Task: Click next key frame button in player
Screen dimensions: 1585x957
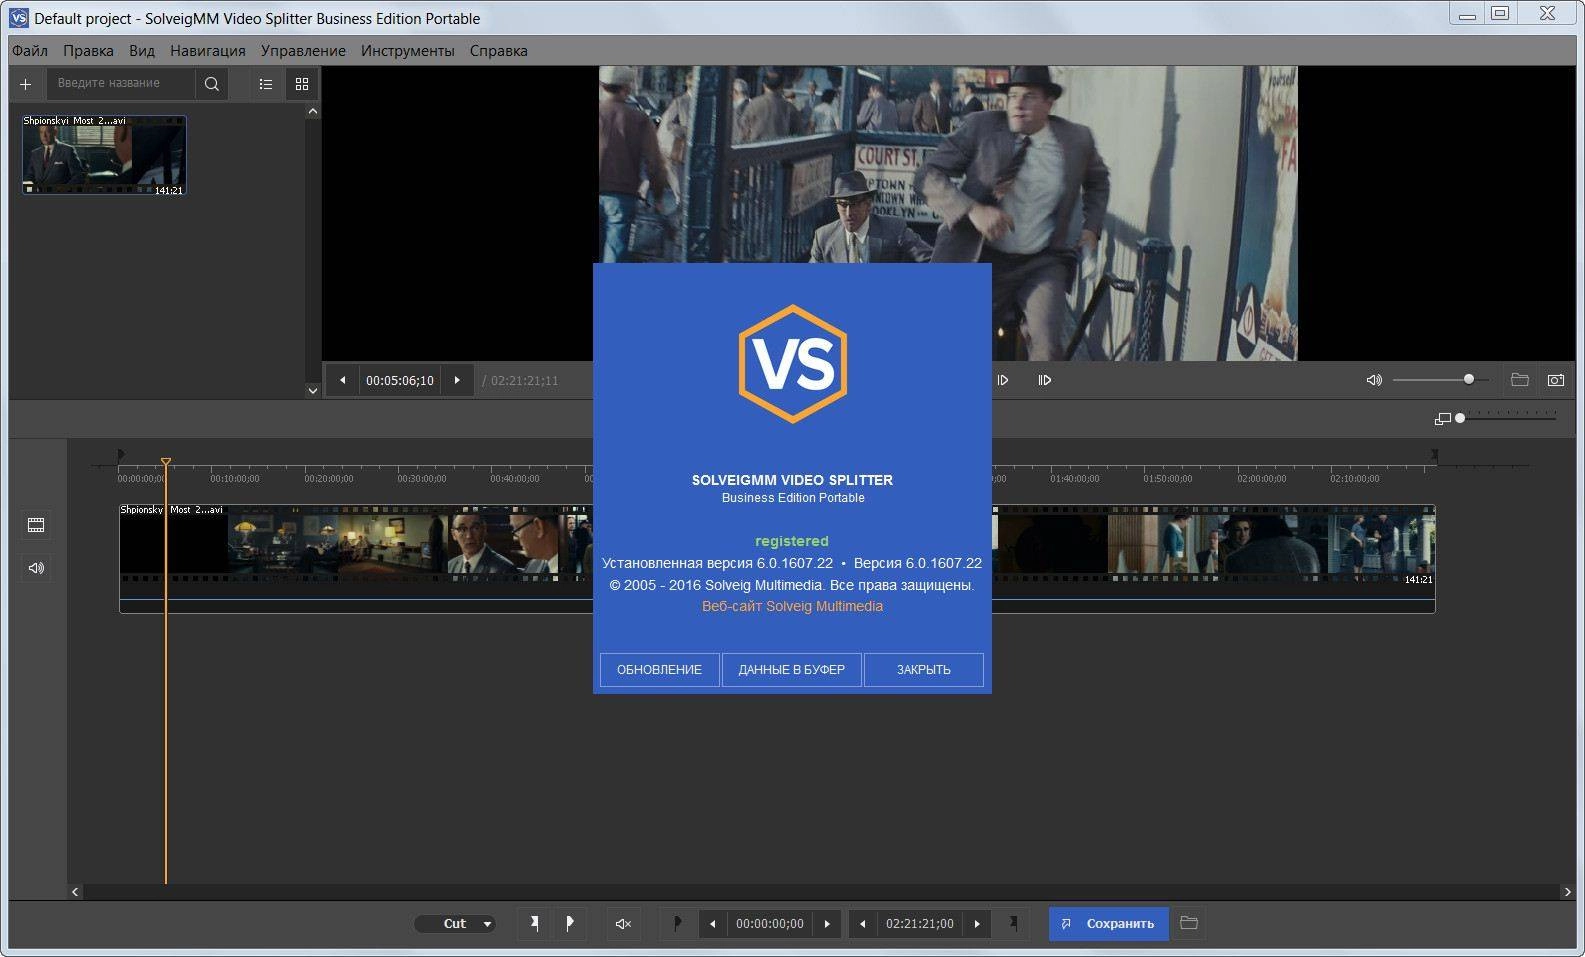Action: click(x=1045, y=380)
